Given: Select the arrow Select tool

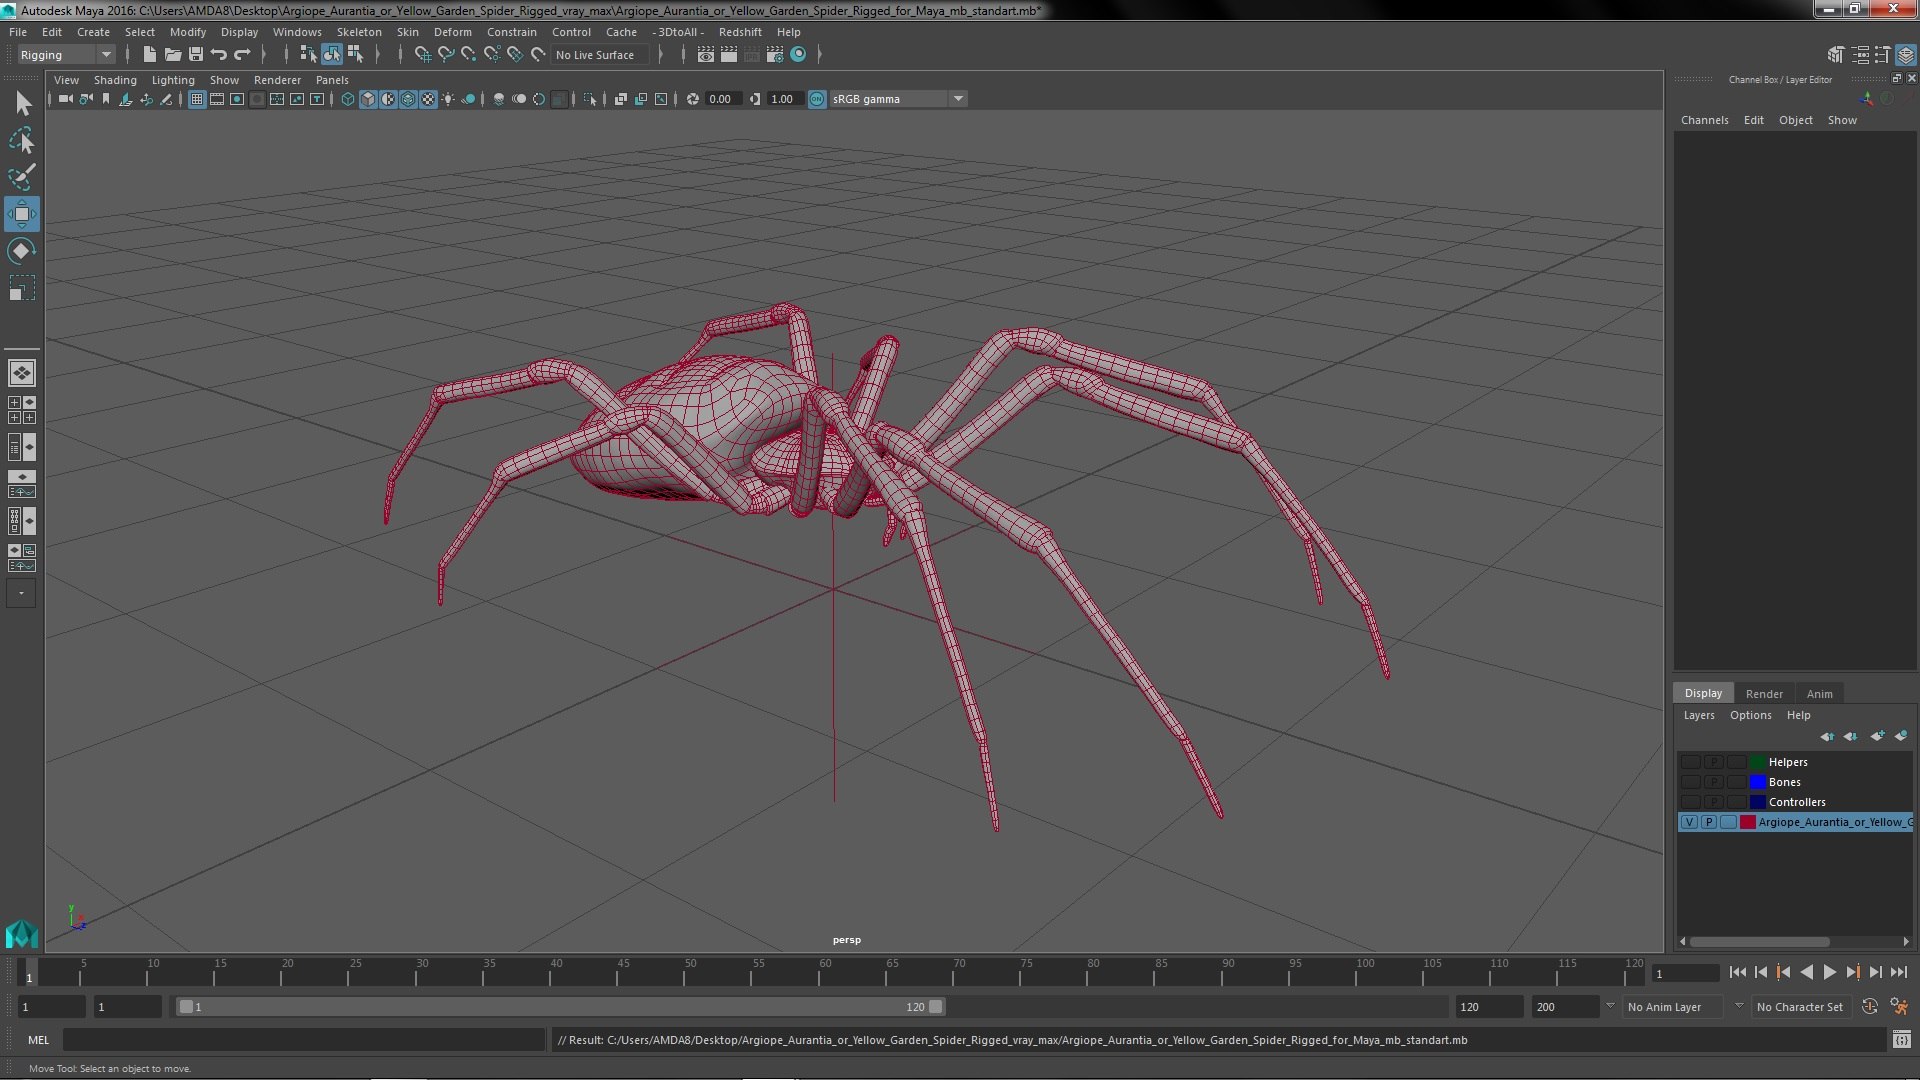Looking at the screenshot, I should (x=22, y=103).
